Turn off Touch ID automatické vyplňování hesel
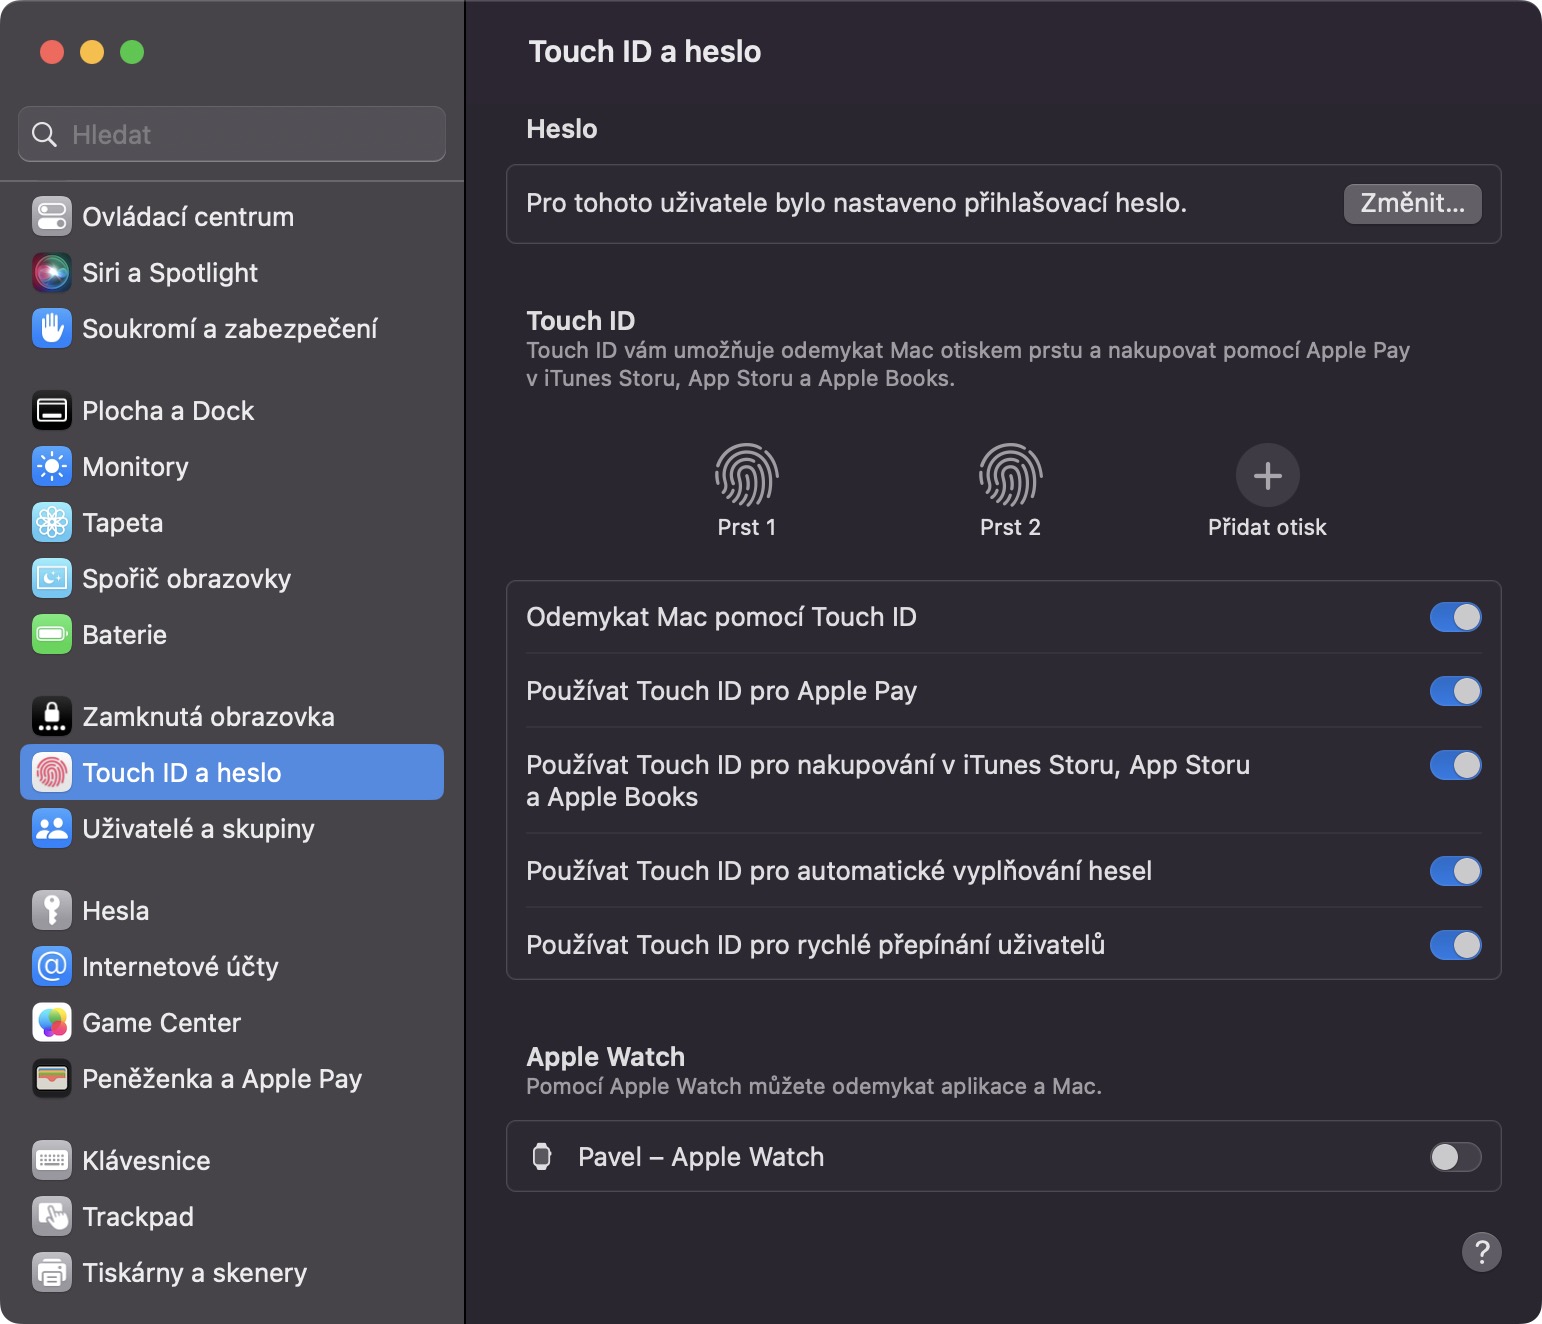This screenshot has width=1542, height=1324. tap(1455, 871)
